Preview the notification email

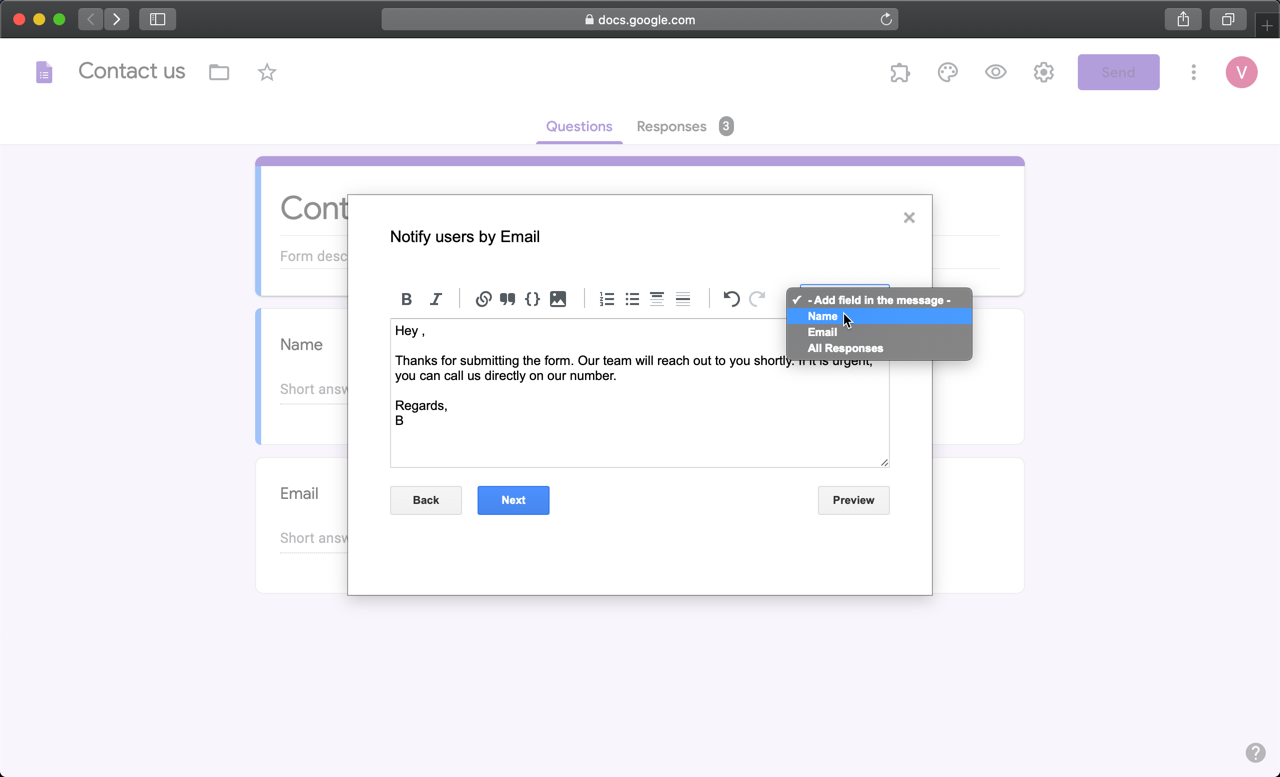tap(853, 500)
